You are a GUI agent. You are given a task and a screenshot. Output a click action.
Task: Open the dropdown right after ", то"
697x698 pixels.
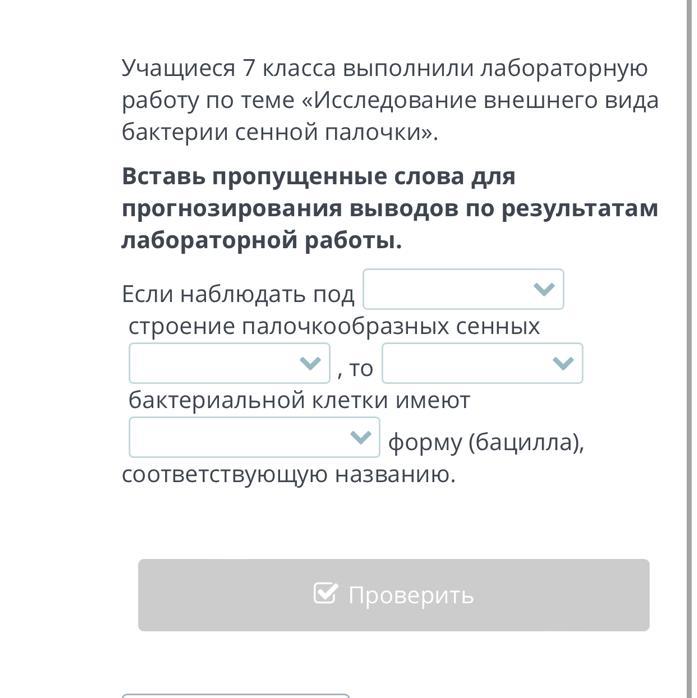pyautogui.click(x=482, y=363)
